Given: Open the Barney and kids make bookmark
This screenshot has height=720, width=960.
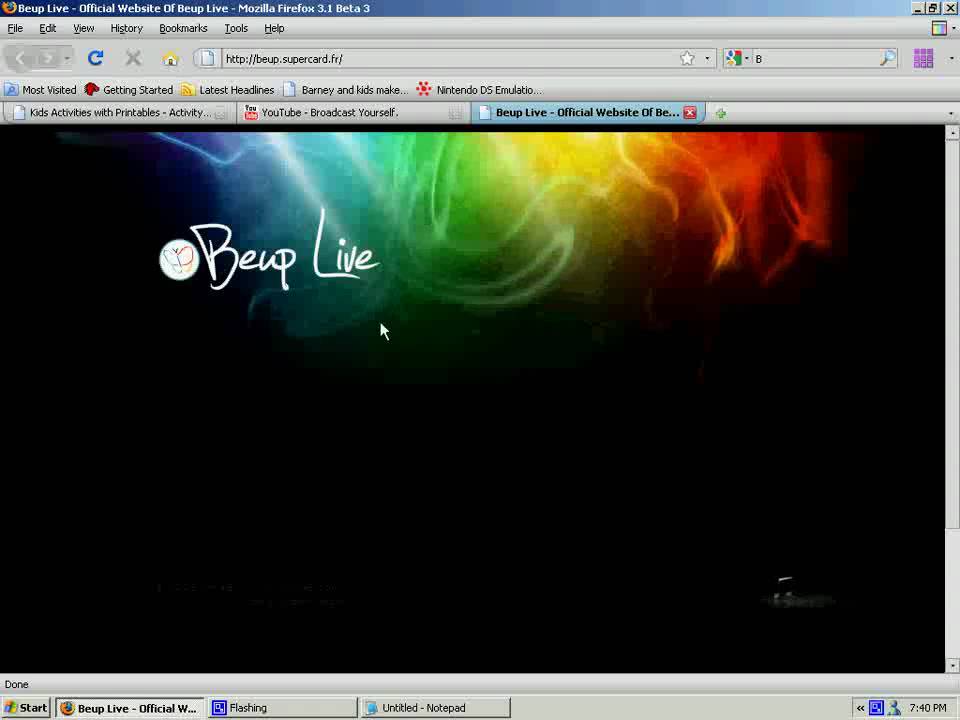Looking at the screenshot, I should pos(345,90).
